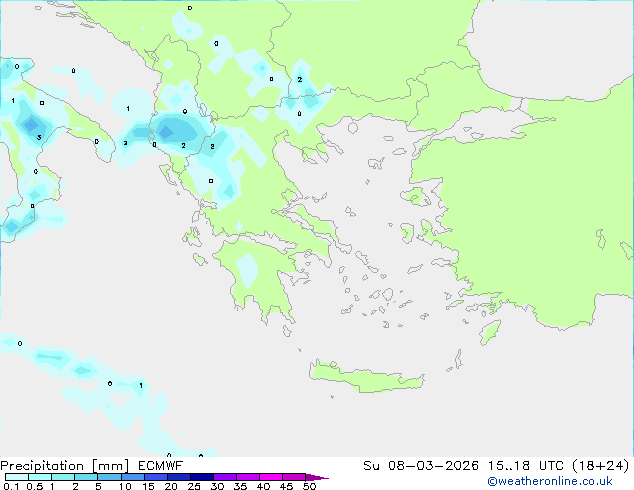The width and height of the screenshot is (634, 490).
Task: Click the dark navy 25–30 mm legend swatch
Action: tap(202, 477)
